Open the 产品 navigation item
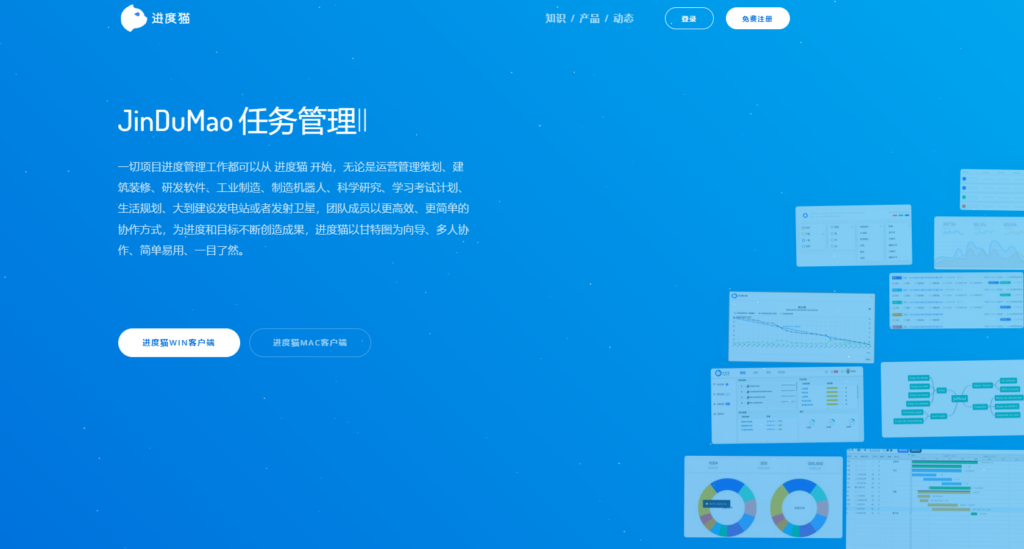The width and height of the screenshot is (1024, 549). pos(589,18)
